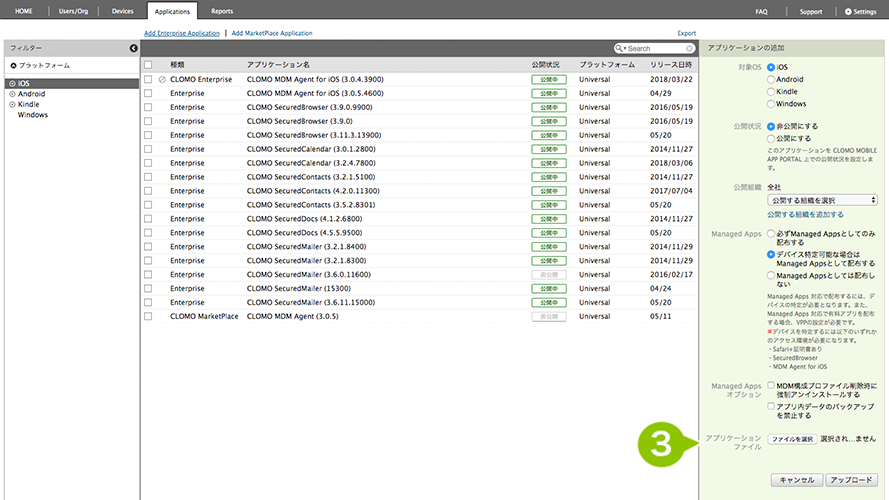Screen dimensions: 889x500
Task: Check CLOMO SecuredMailer (15300) row checkbox
Action: pos(148,289)
